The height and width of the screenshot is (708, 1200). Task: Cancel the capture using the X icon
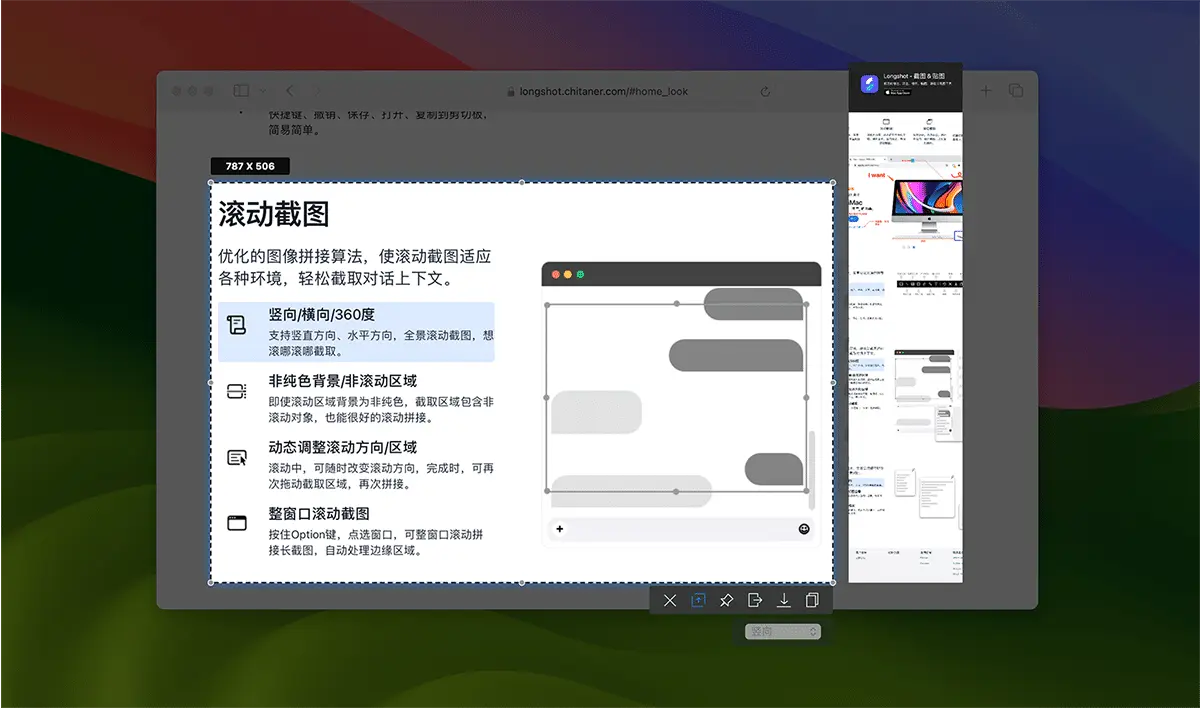[670, 600]
